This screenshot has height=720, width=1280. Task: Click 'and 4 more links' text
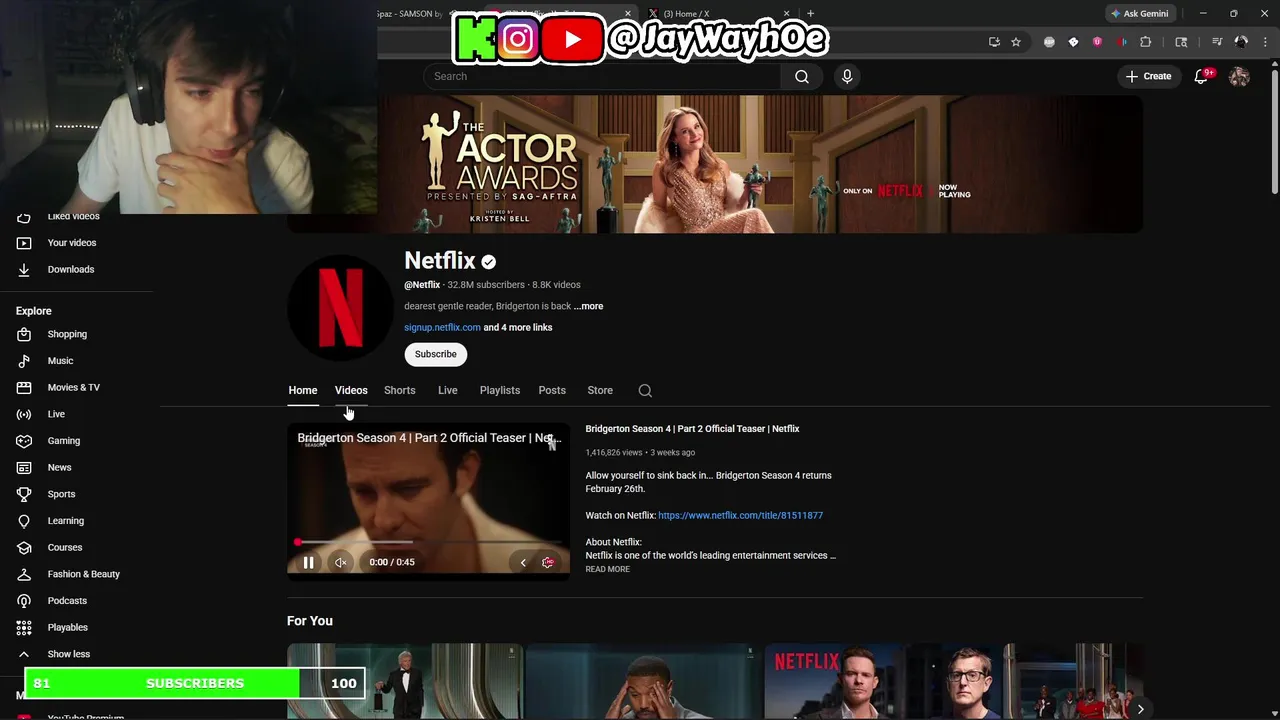tap(518, 327)
